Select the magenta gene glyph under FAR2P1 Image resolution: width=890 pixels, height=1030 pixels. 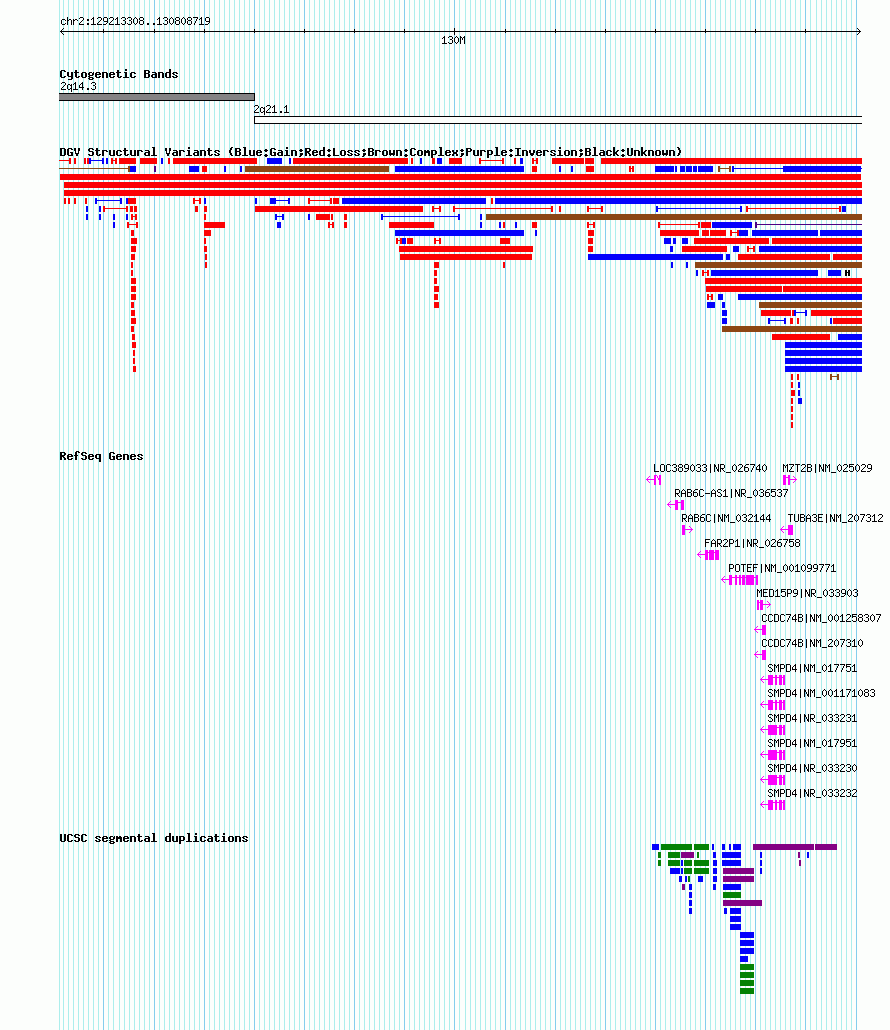coord(708,555)
